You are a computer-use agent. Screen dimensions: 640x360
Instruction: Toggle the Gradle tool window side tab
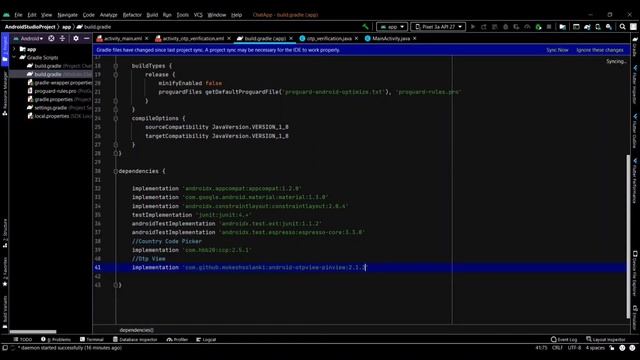point(635,47)
